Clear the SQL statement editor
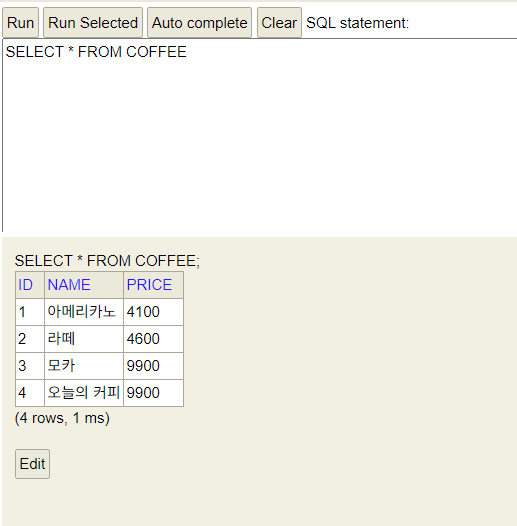Screen dimensions: 517x526 point(279,23)
